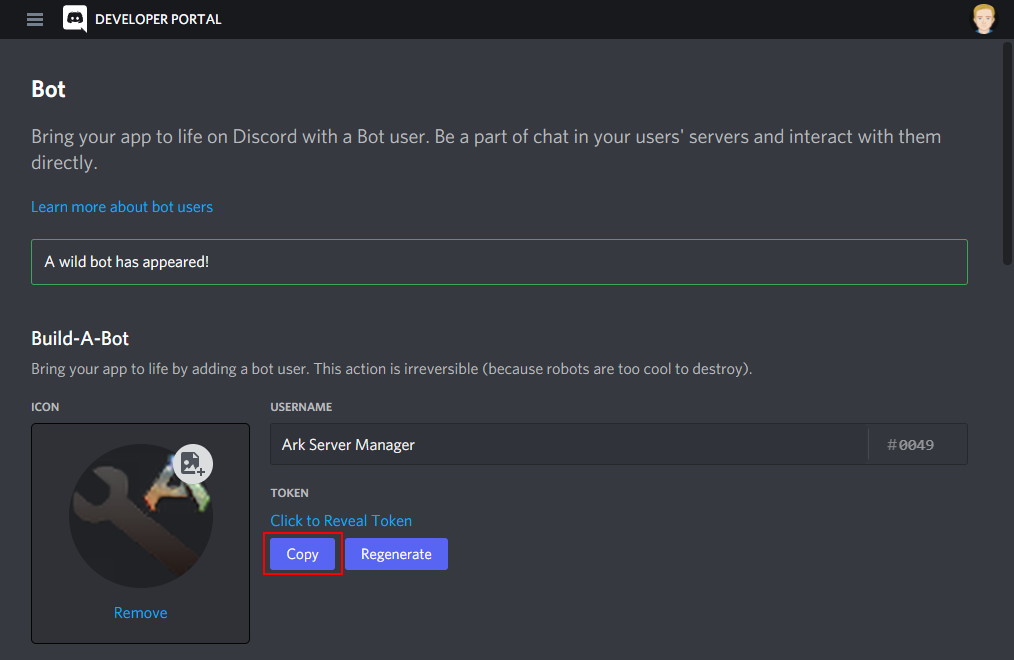Click the upload image icon on bot avatar

pyautogui.click(x=193, y=463)
